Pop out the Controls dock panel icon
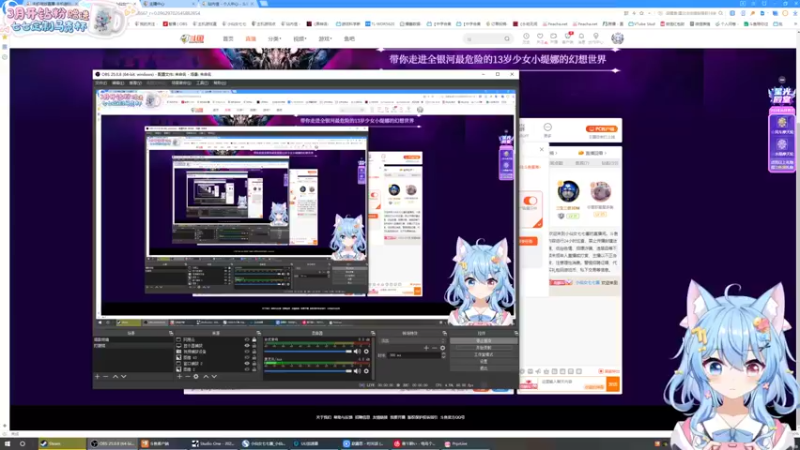 click(516, 333)
